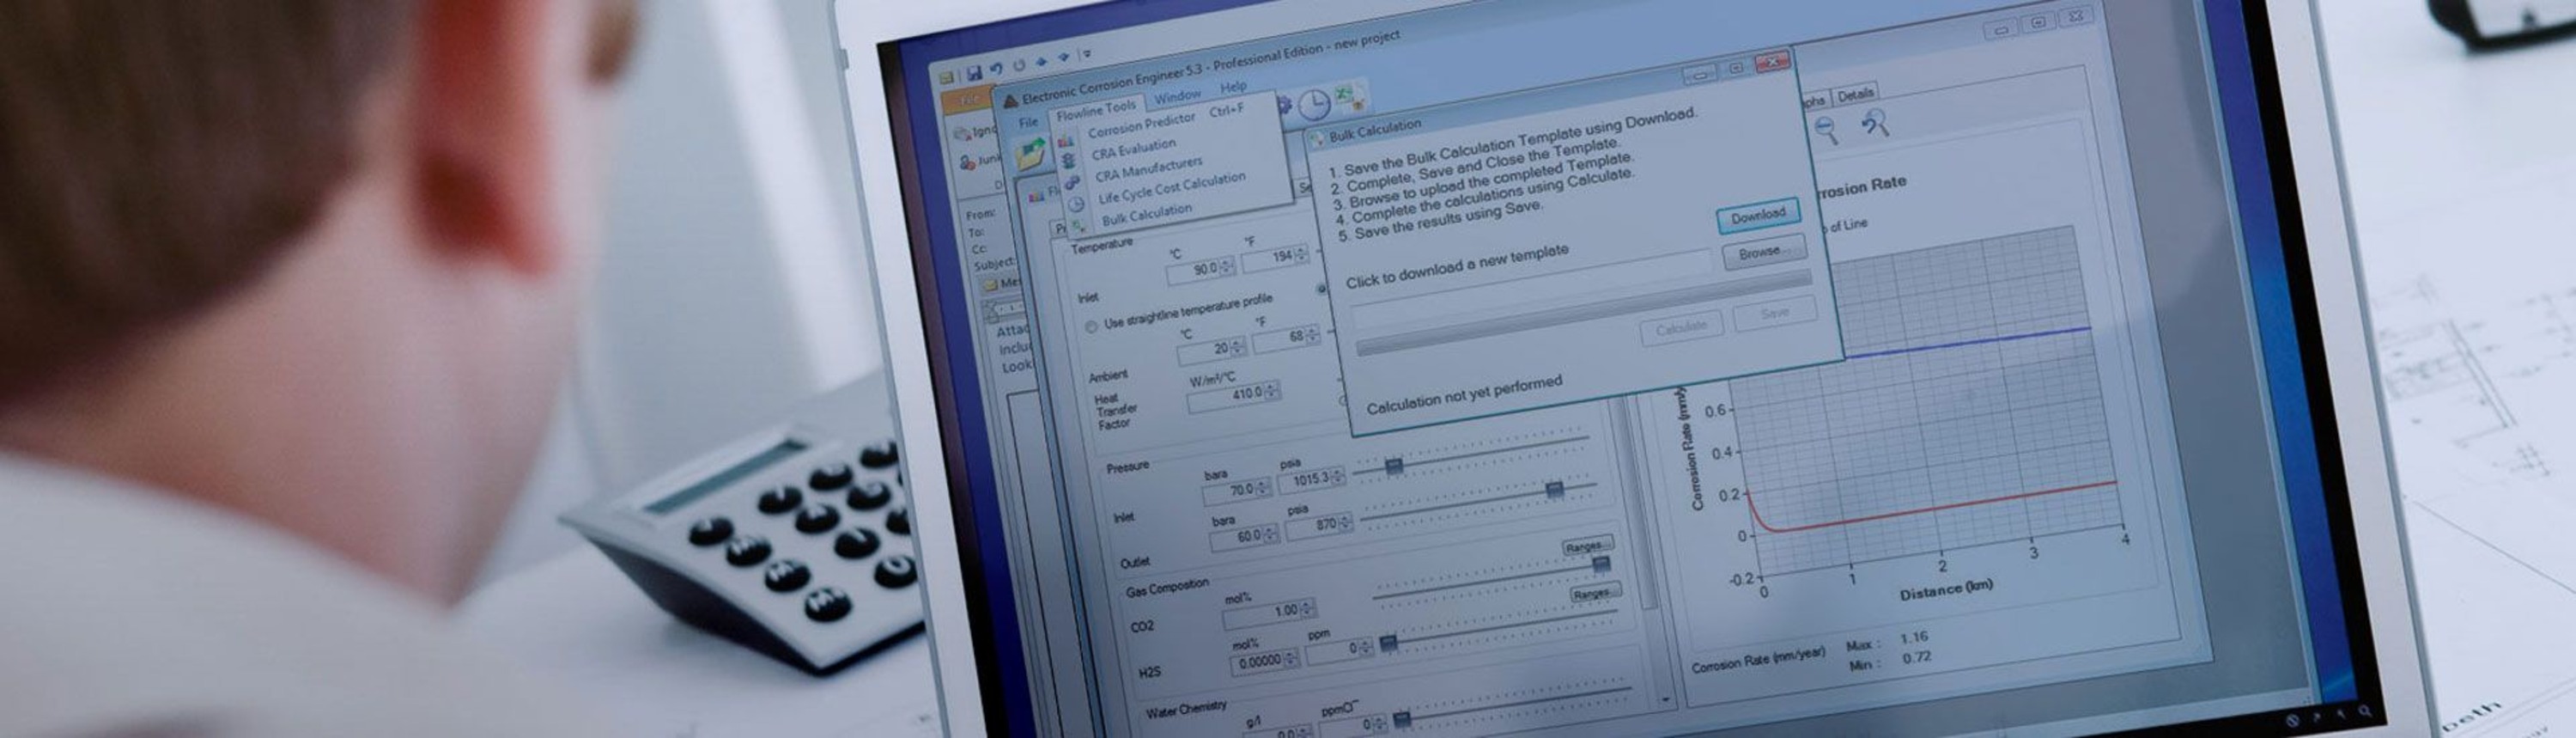Image resolution: width=2576 pixels, height=738 pixels.
Task: Click the Excel spreadsheet icon in the toolbar
Action: coord(1346,96)
